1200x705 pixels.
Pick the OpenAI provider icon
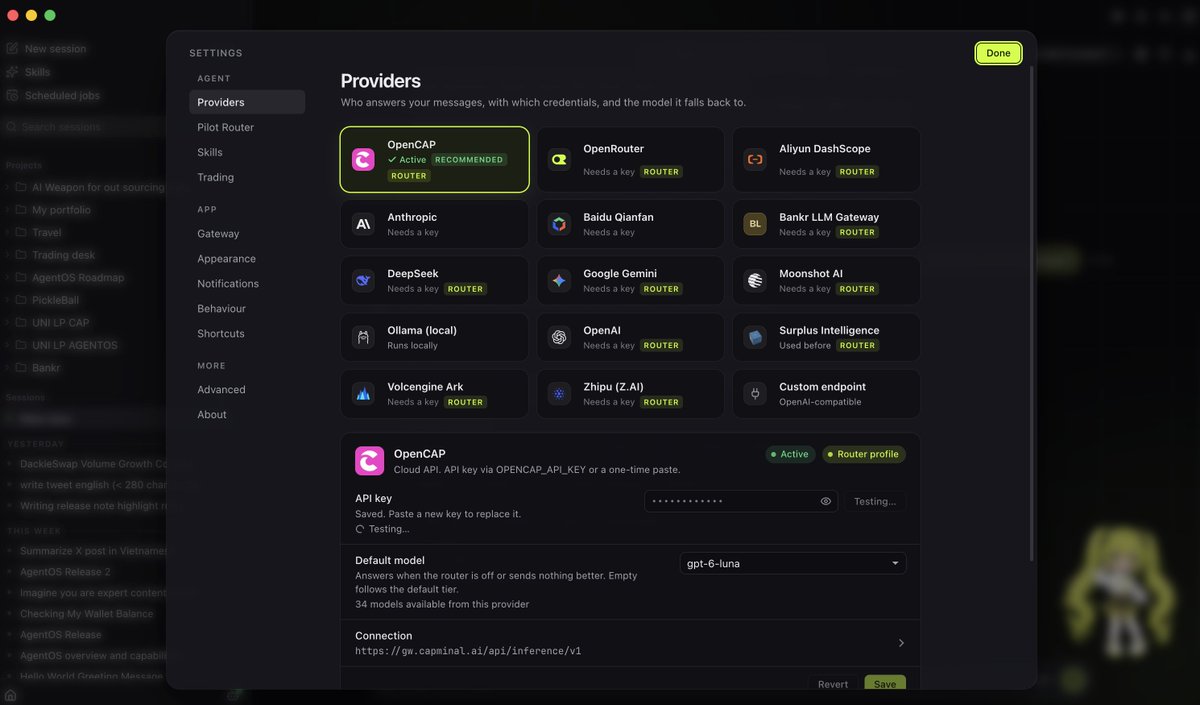[x=559, y=337]
